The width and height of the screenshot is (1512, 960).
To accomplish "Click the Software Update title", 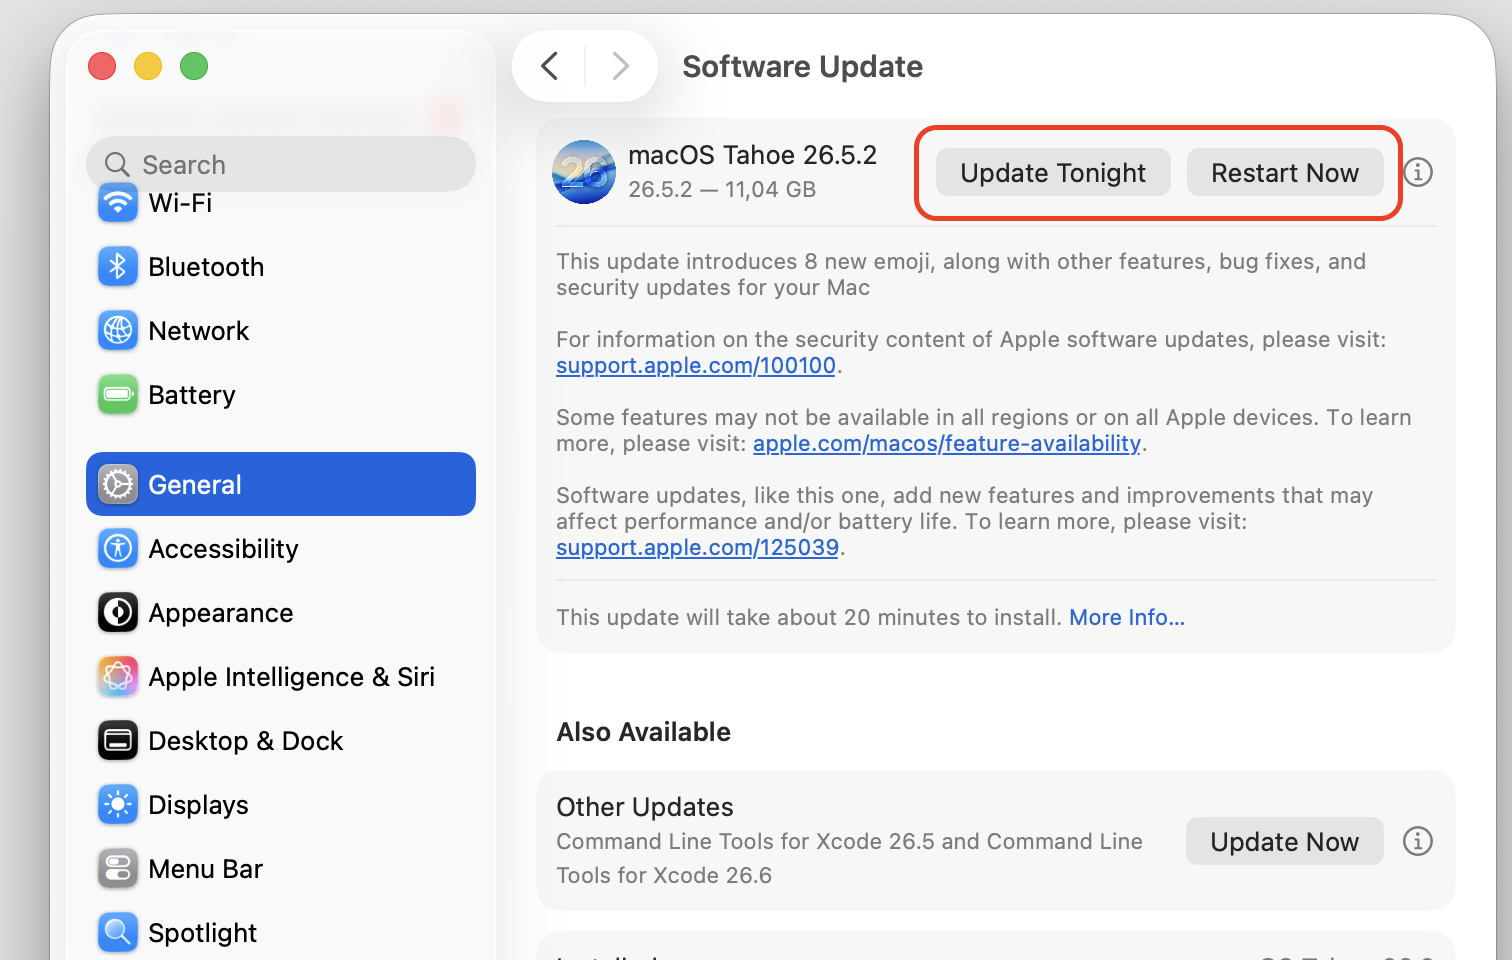I will (x=802, y=66).
